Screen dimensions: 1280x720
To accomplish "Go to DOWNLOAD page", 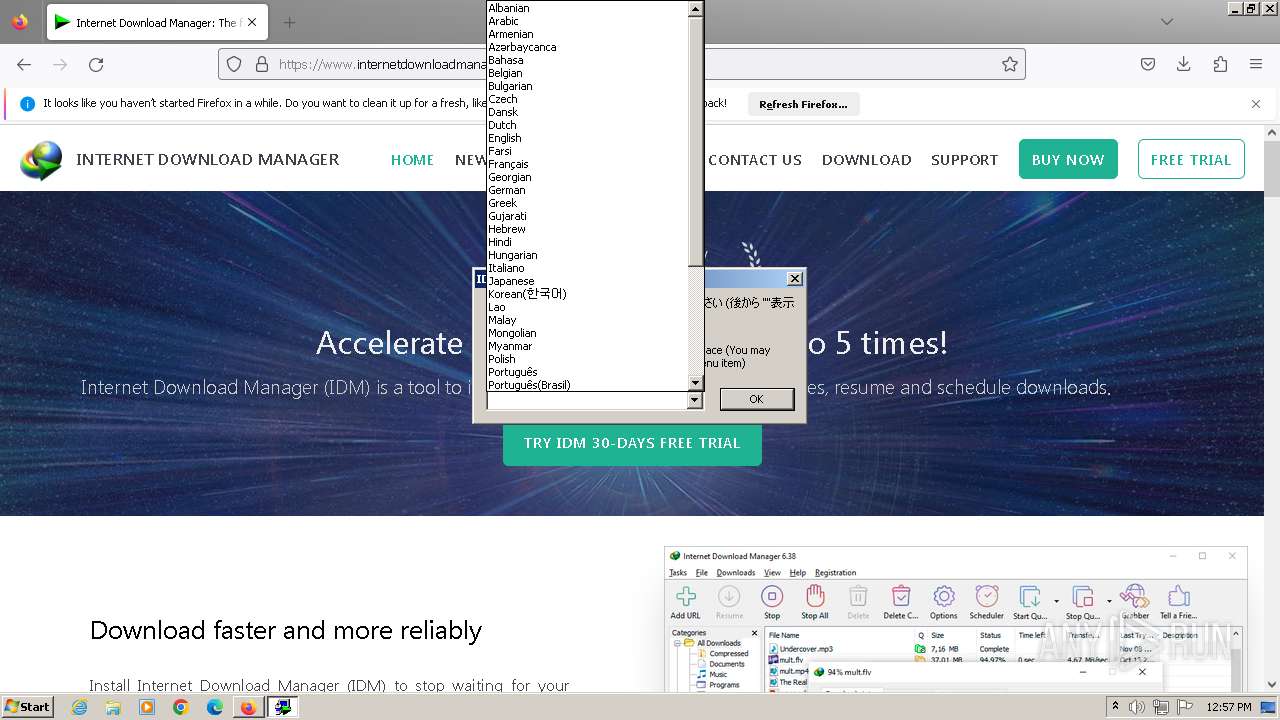I will pyautogui.click(x=866, y=159).
